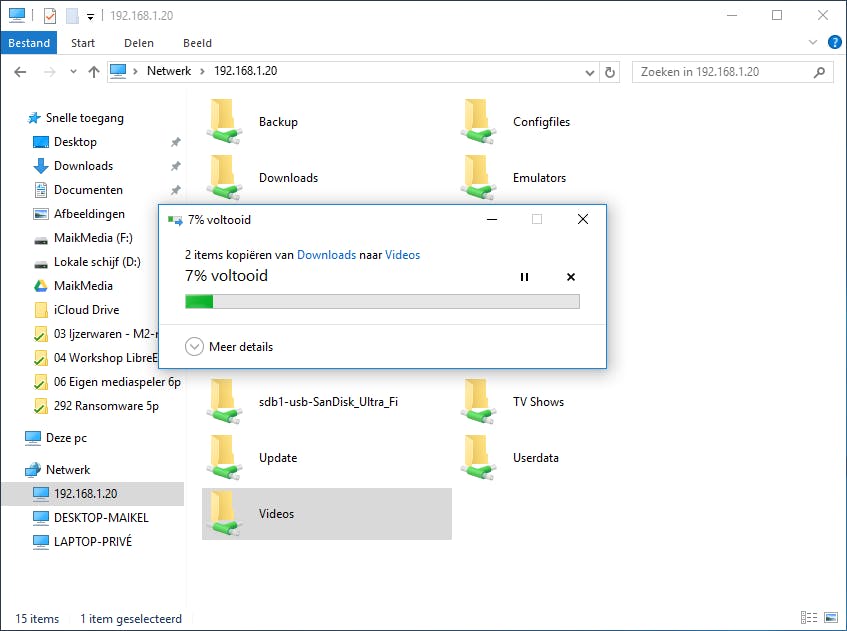Open the Explorer Help question mark

(834, 42)
